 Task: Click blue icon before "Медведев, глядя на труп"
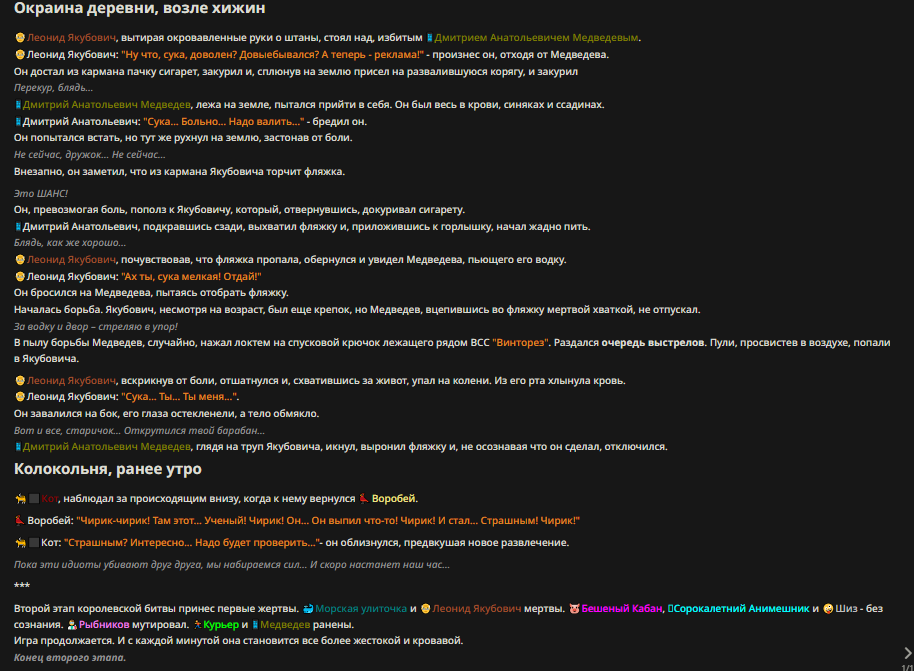[x=18, y=447]
